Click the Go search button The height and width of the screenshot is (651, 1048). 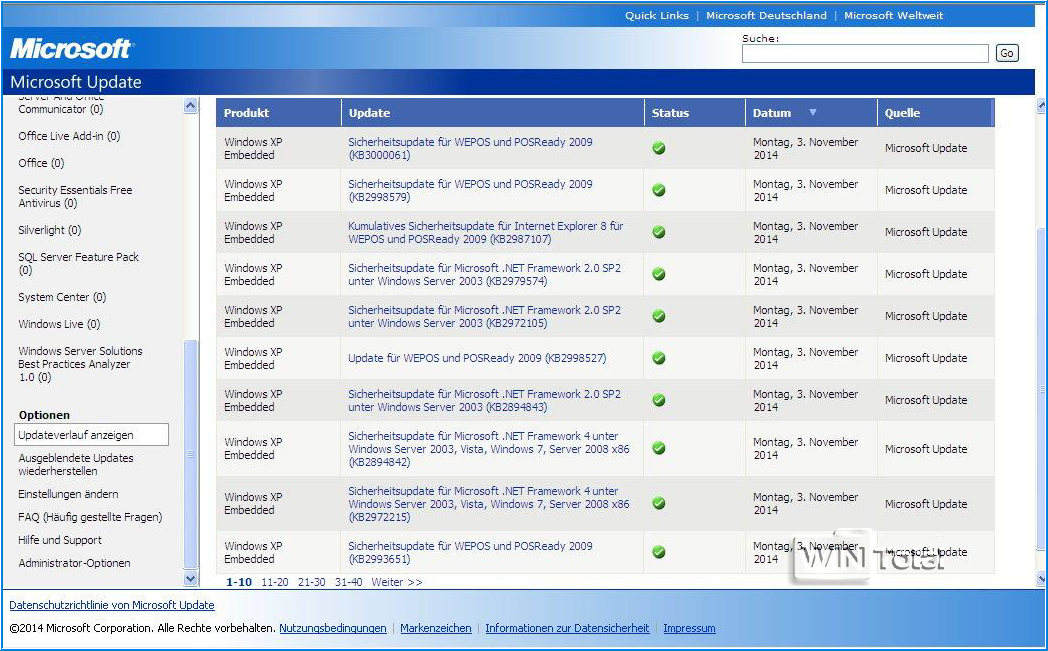1007,53
